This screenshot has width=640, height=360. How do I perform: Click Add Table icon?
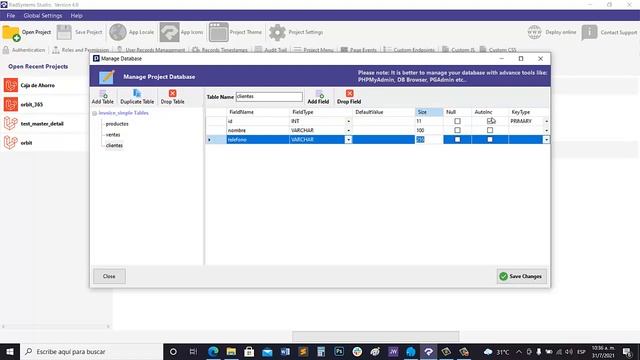[x=103, y=94]
